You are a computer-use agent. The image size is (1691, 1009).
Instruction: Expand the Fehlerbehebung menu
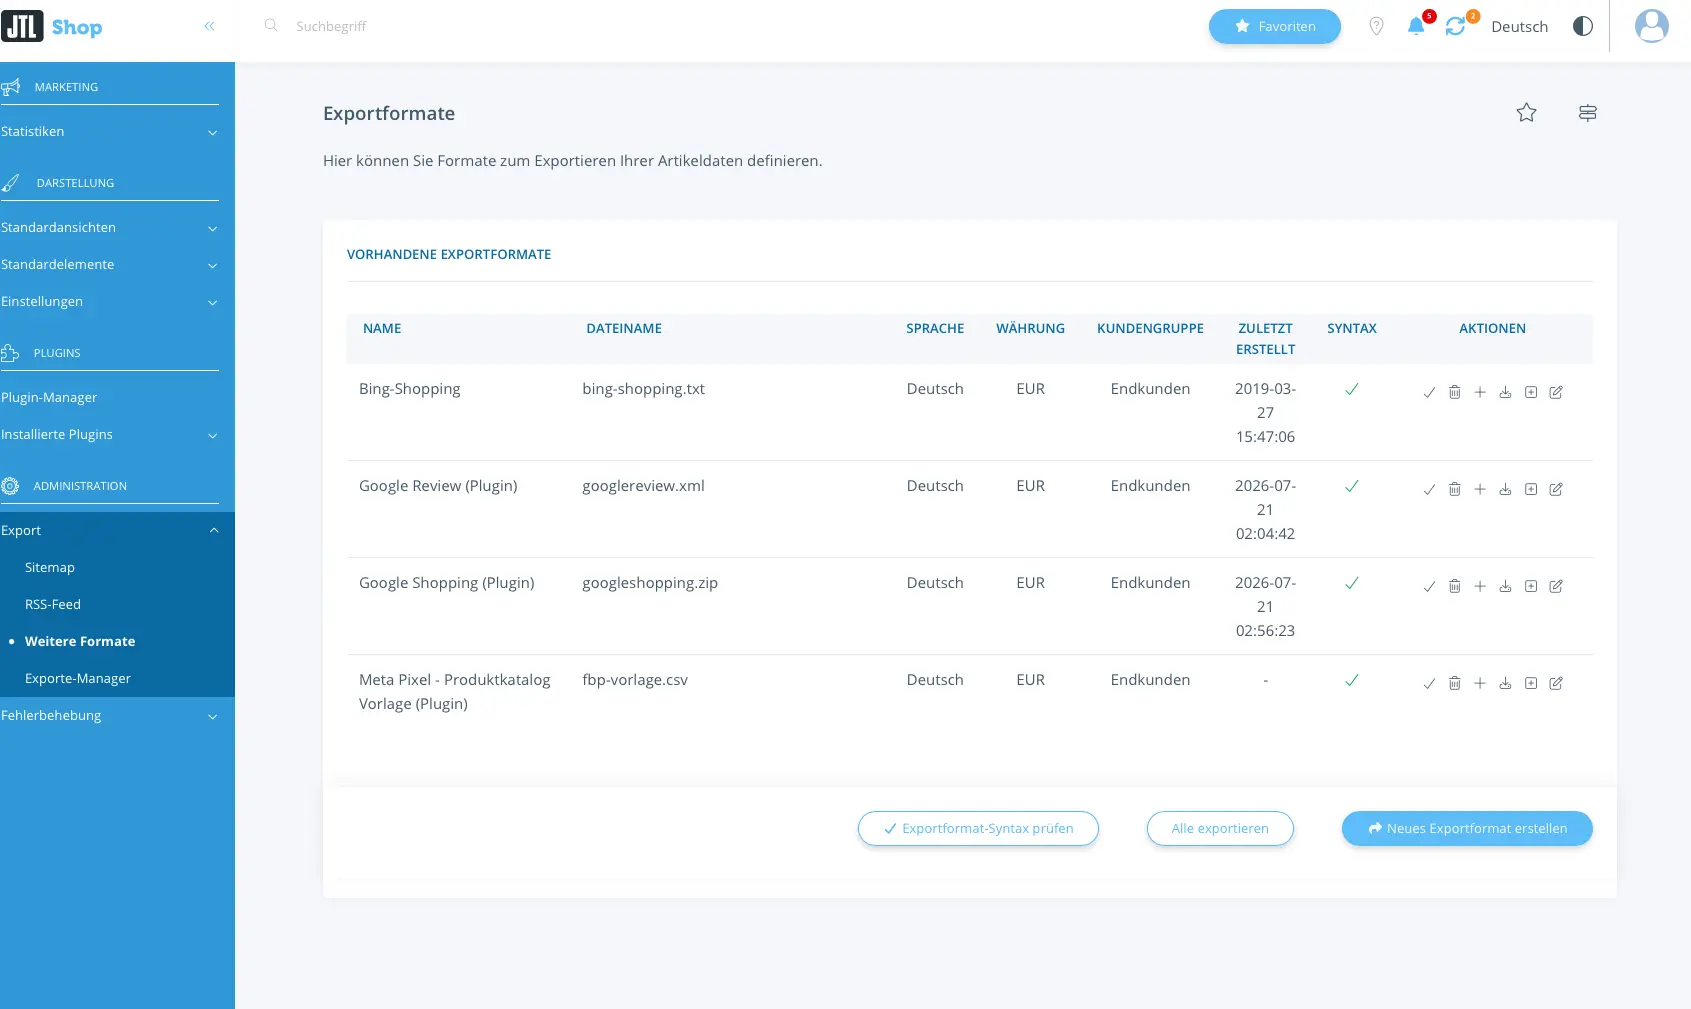[x=109, y=716]
